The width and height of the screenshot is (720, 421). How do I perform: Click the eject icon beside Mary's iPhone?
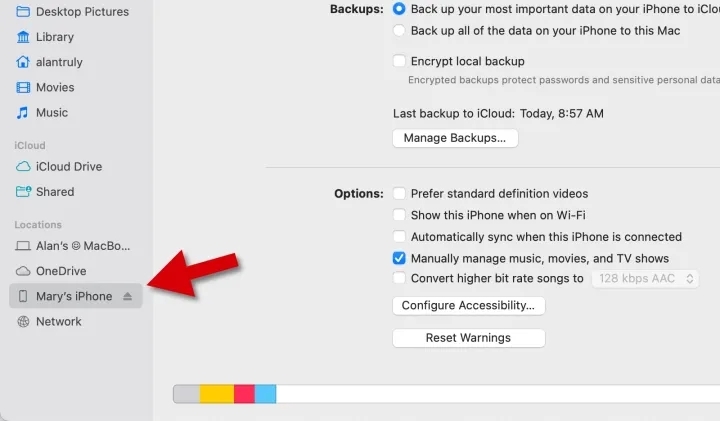pos(128,297)
